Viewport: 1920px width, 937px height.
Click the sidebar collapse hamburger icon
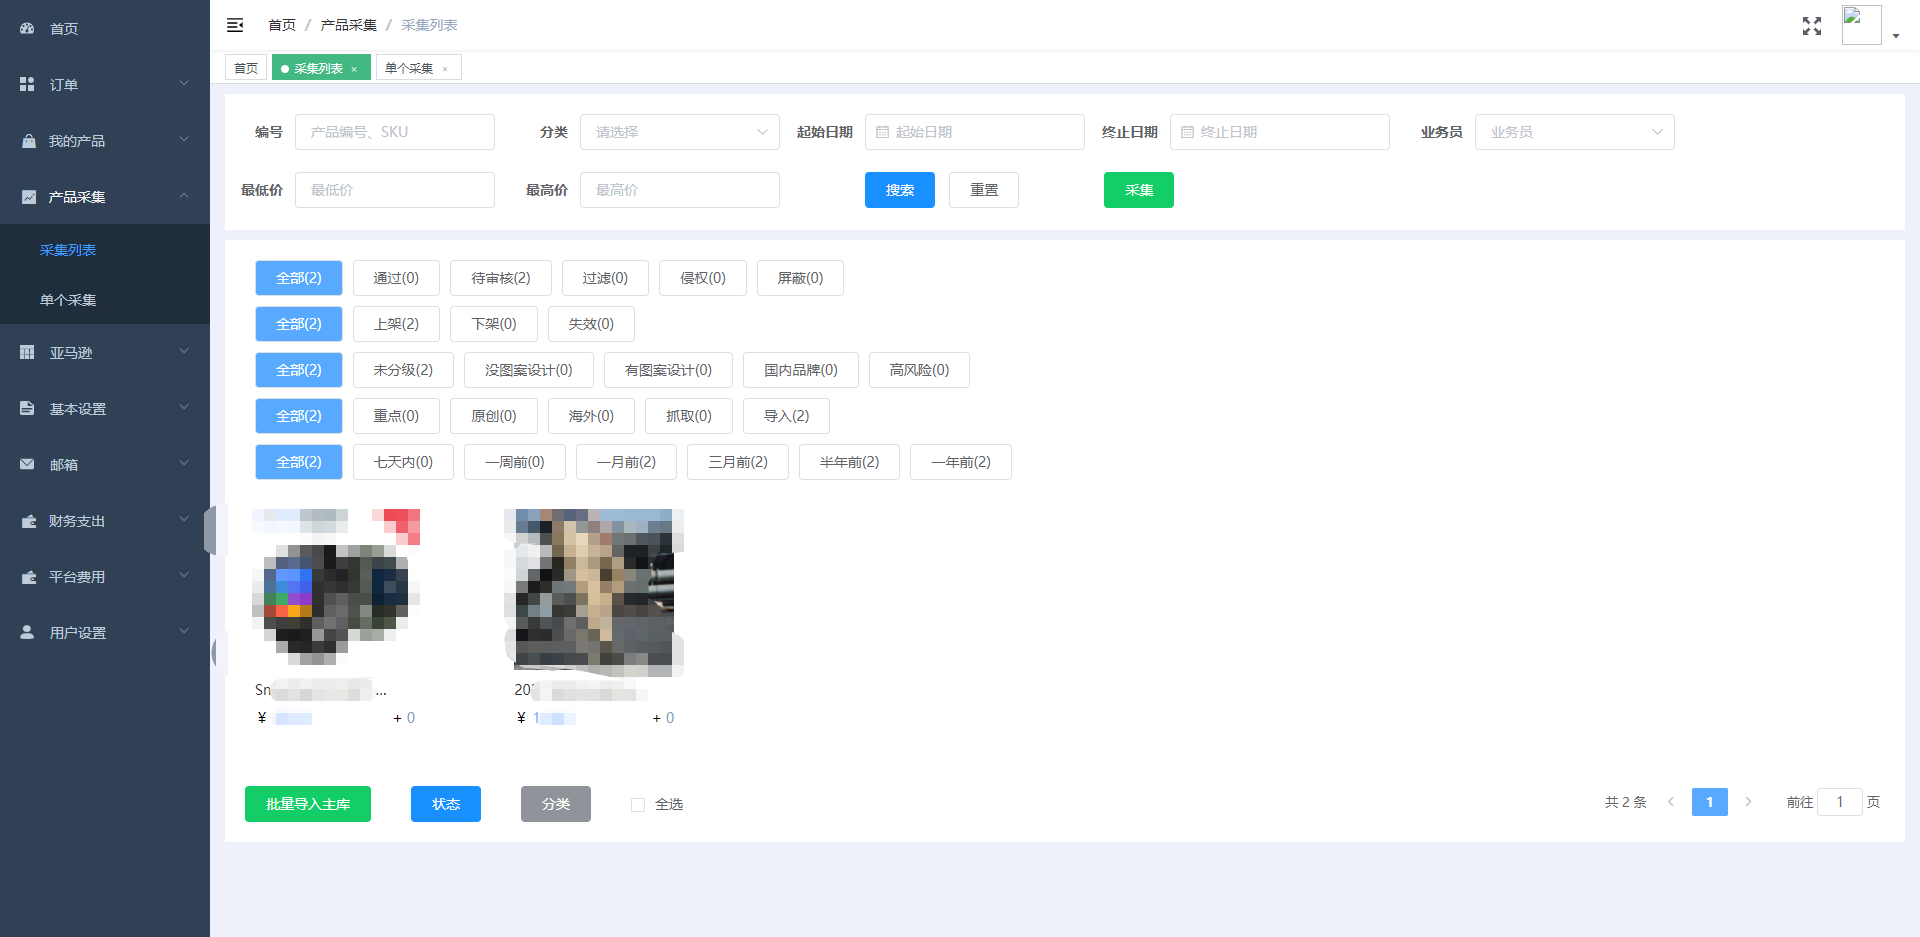tap(235, 25)
